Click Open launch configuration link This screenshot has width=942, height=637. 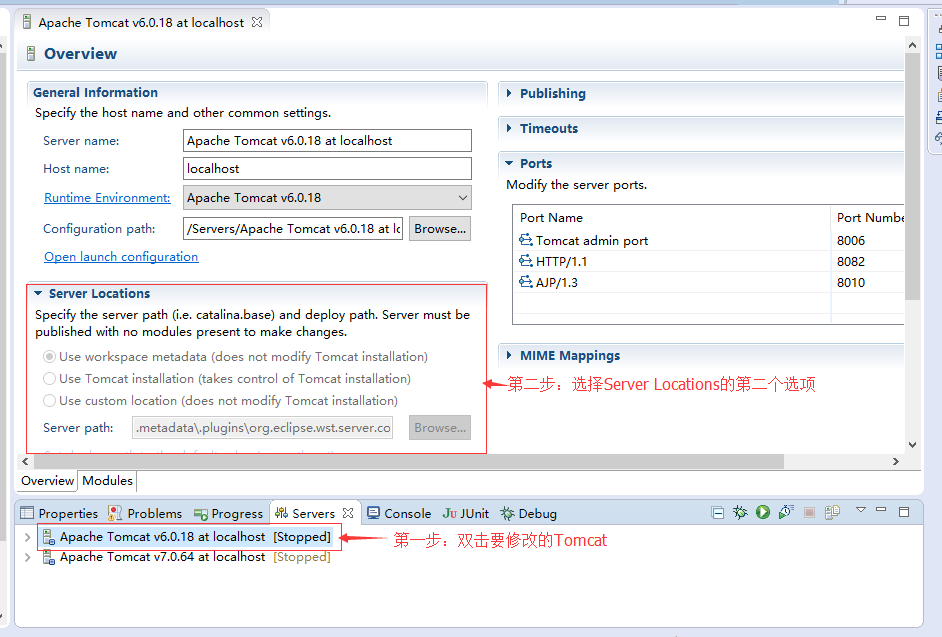(x=121, y=257)
